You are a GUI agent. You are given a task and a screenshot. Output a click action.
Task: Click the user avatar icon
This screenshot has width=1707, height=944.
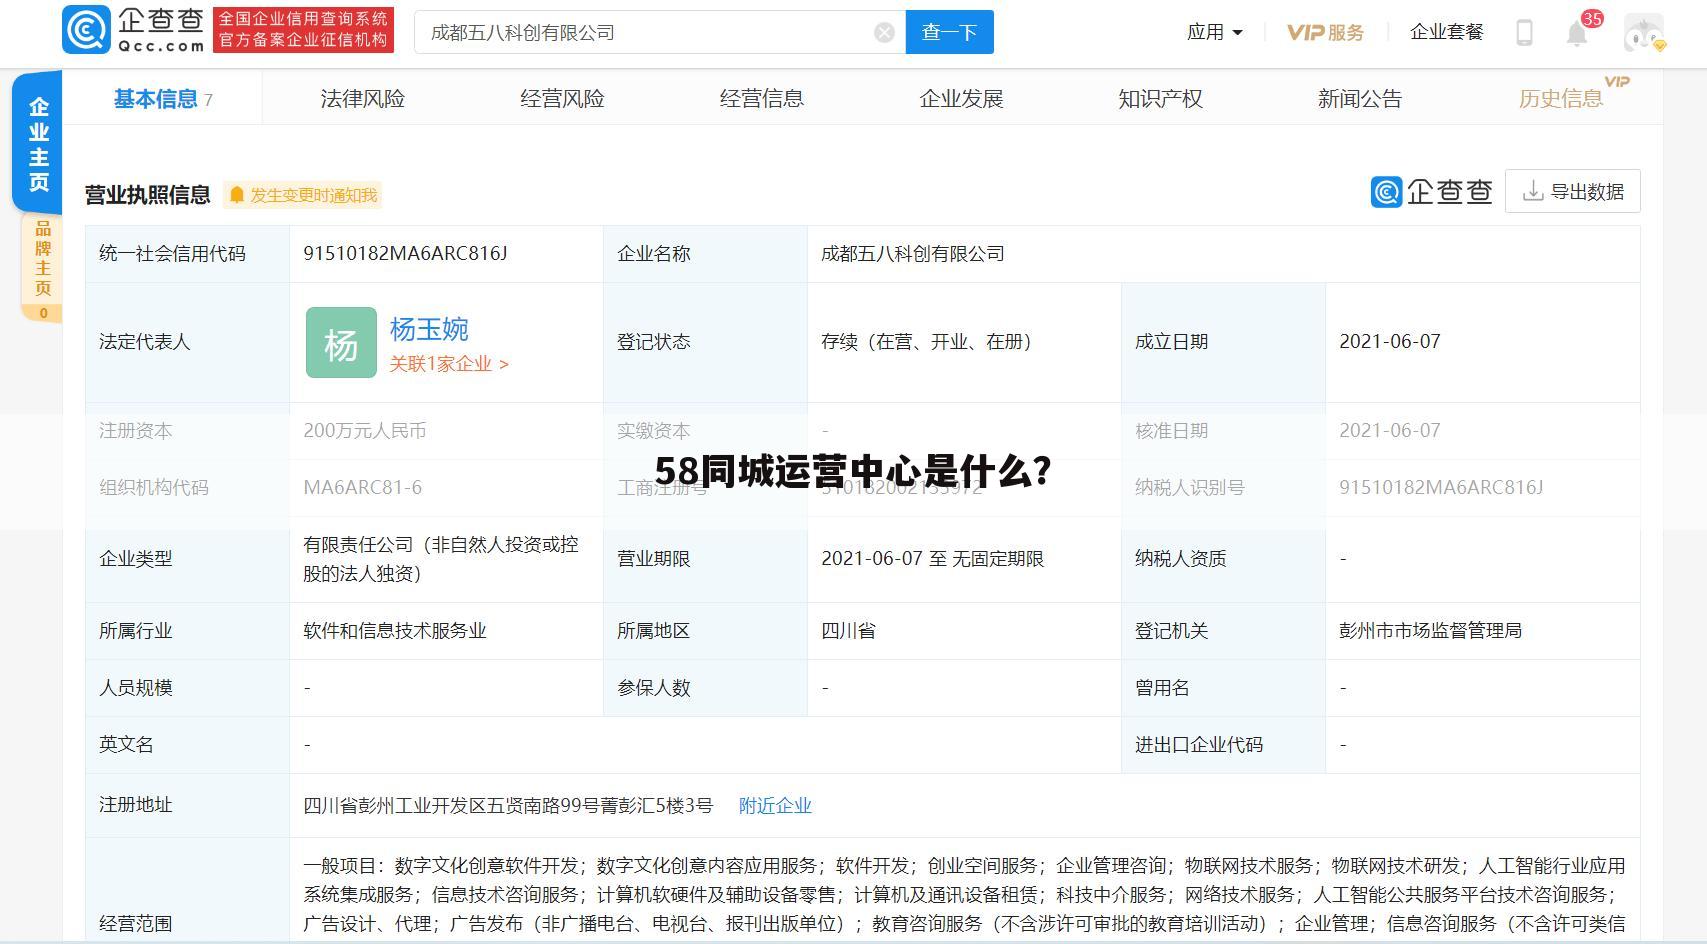pos(1644,33)
